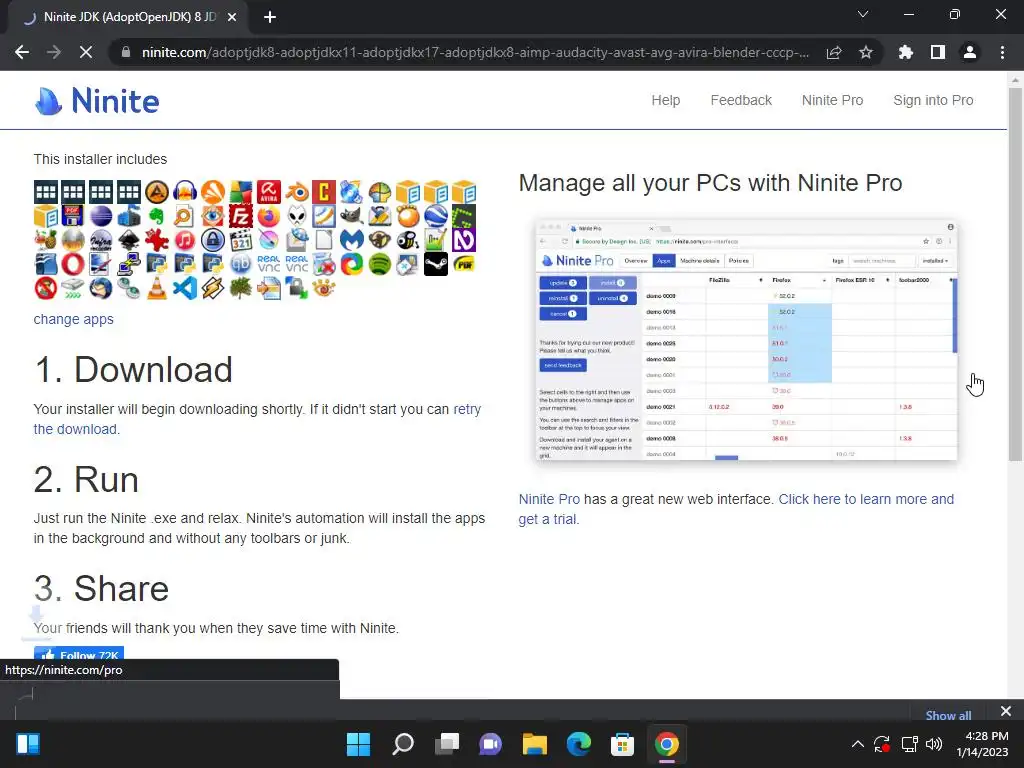
Task: Open the Help page
Action: click(x=665, y=100)
